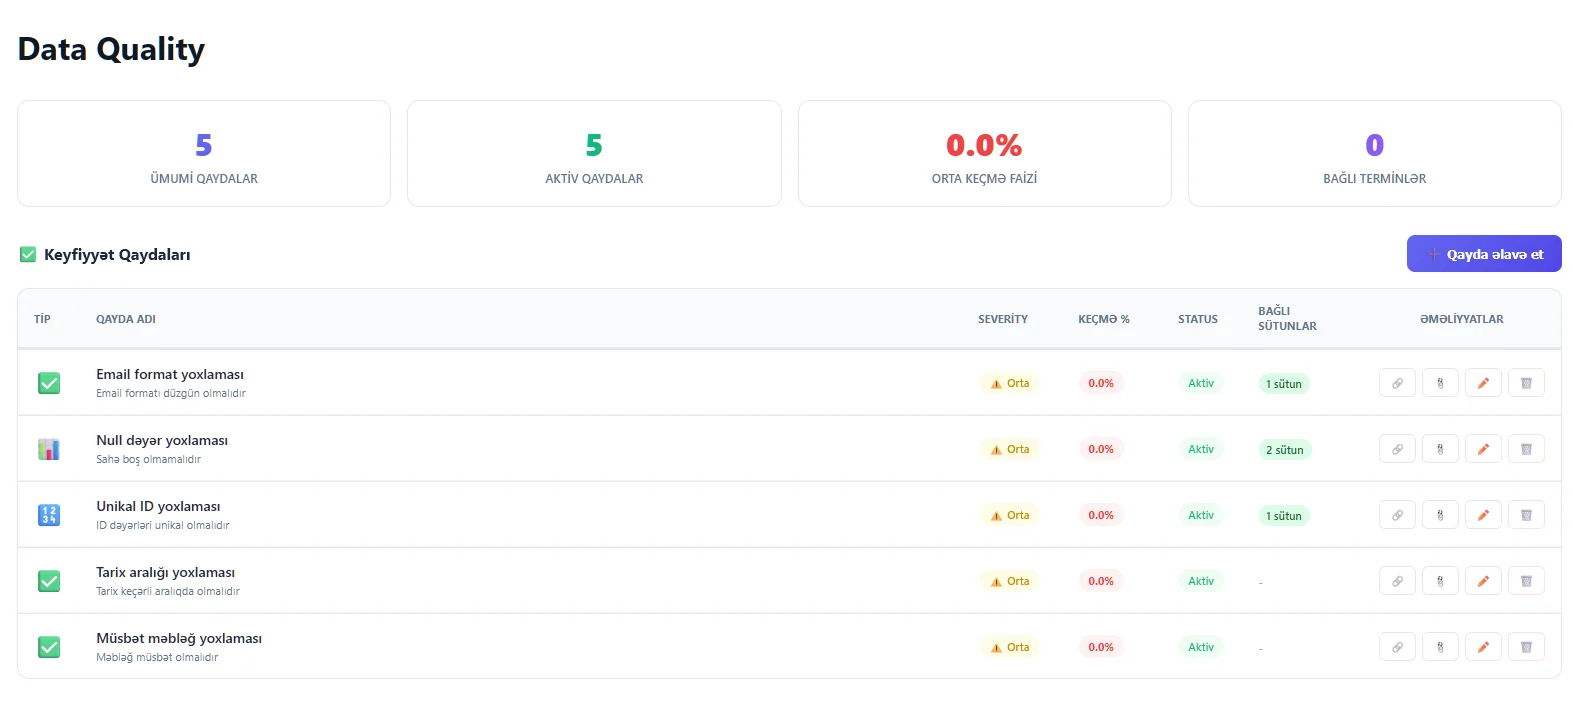Click icon between link and pencil, Tarix aralığı row
Screen dimensions: 1573x716
click(x=1440, y=581)
